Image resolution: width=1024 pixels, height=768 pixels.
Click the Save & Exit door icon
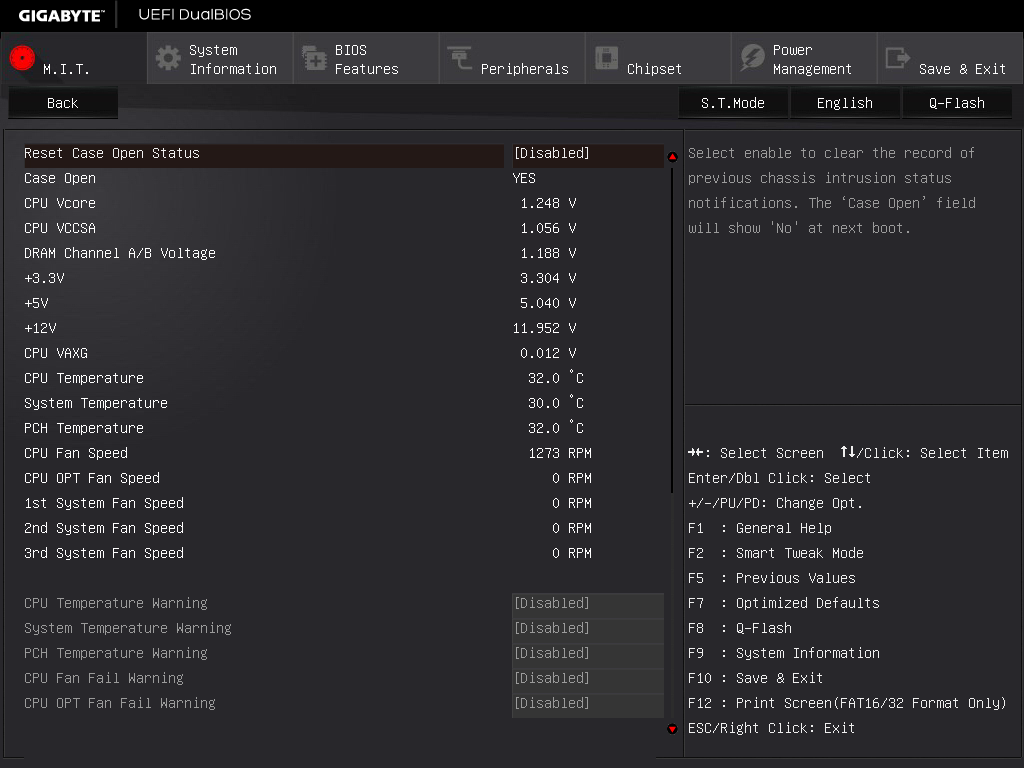pyautogui.click(x=897, y=58)
